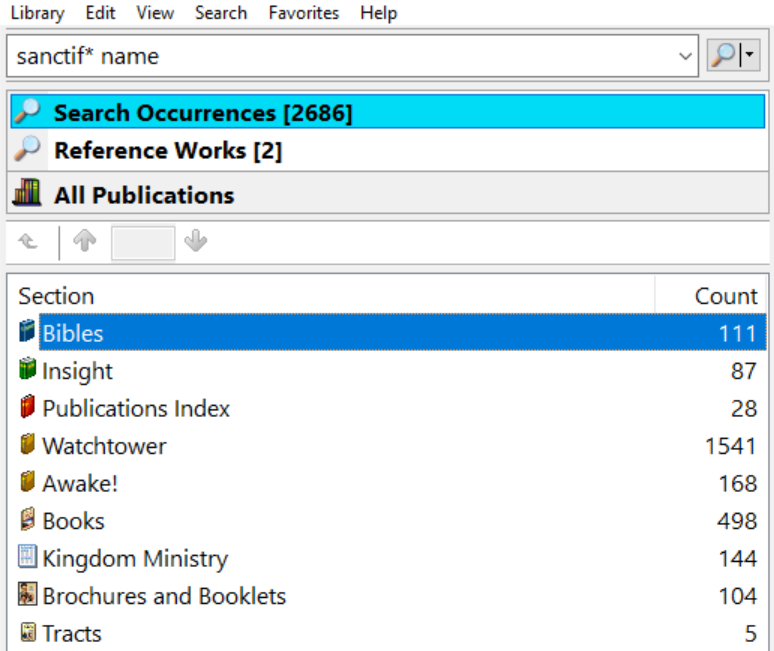Click the Tracts count 5
This screenshot has width=774, height=651.
point(751,633)
